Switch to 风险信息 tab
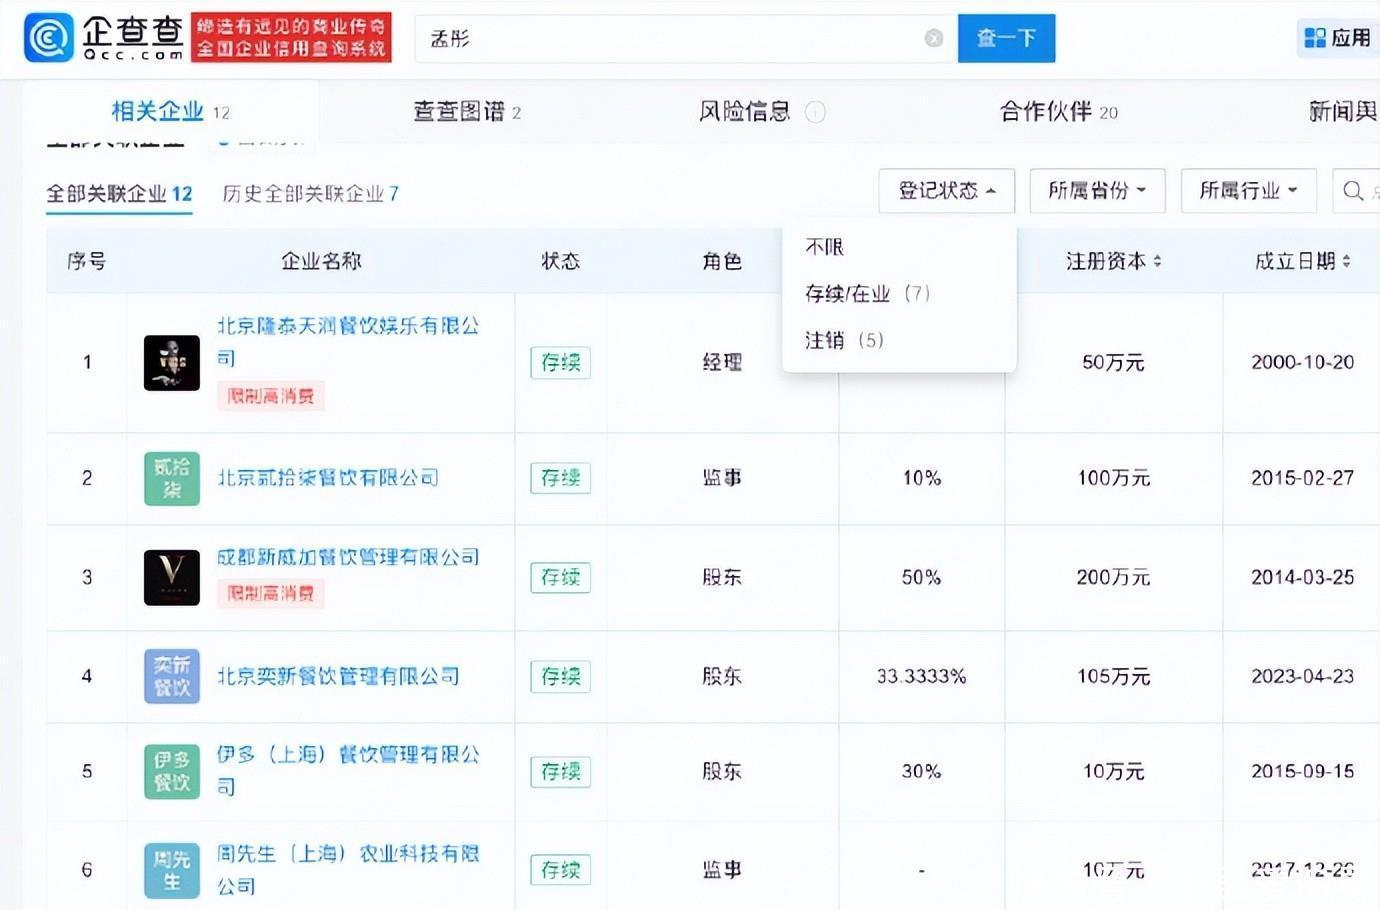 click(745, 111)
